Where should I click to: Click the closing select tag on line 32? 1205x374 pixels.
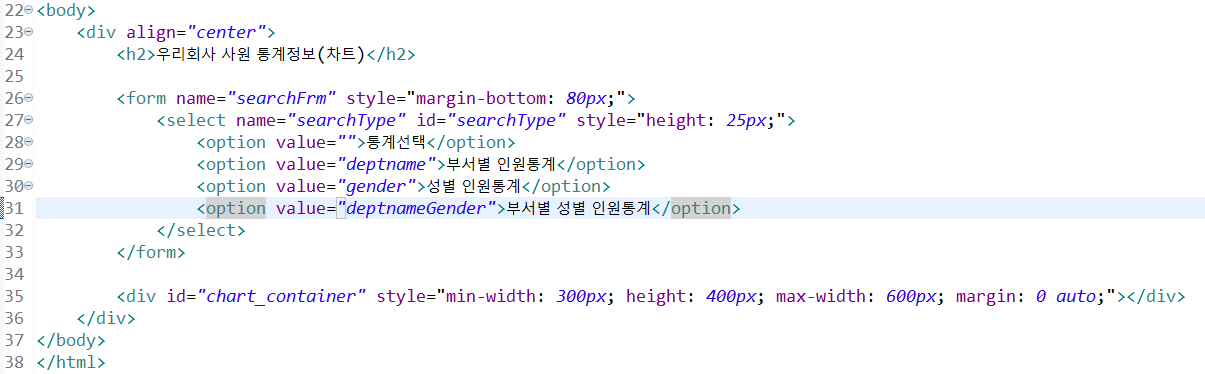pos(200,230)
